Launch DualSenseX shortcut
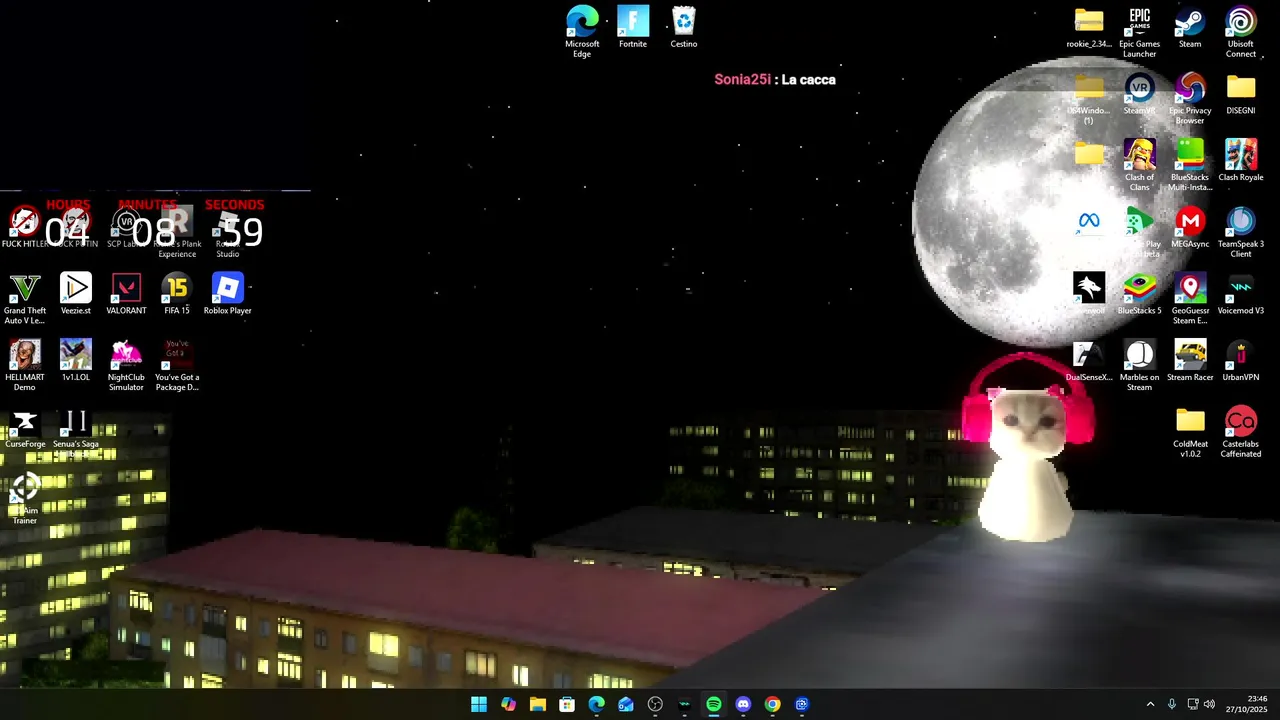This screenshot has height=720, width=1280. (x=1089, y=361)
